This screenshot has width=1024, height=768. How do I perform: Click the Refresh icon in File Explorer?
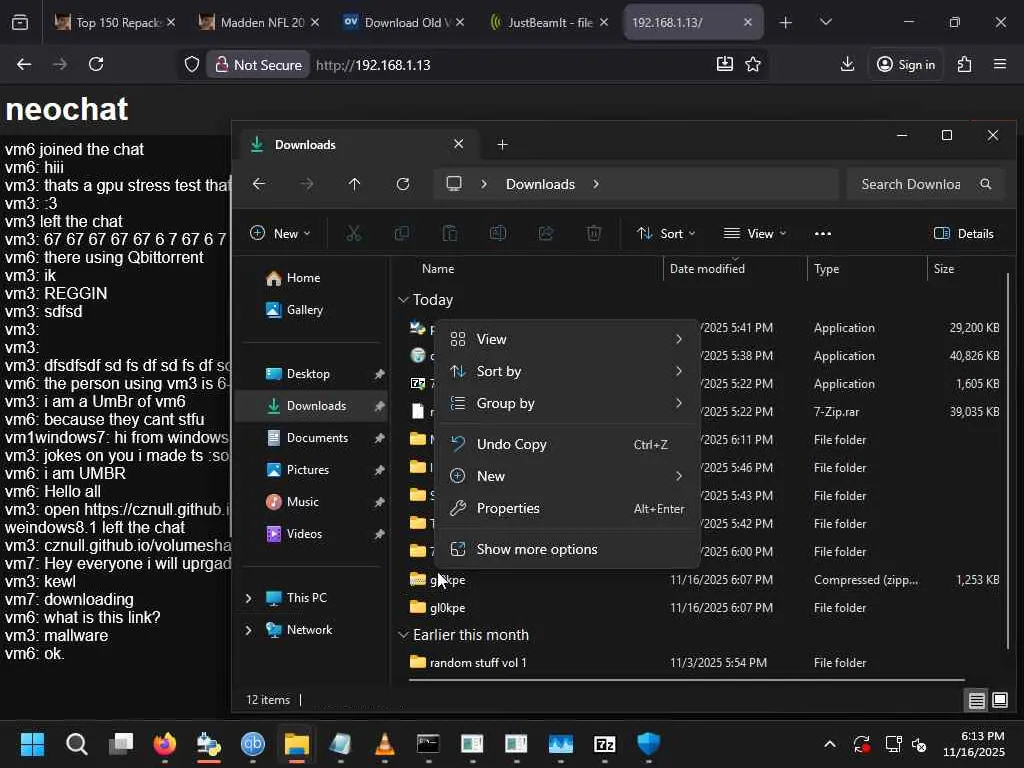click(x=403, y=184)
